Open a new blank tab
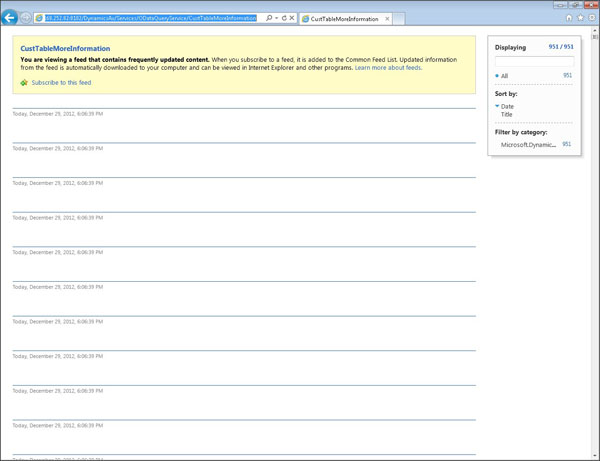The image size is (600, 461). 398,19
